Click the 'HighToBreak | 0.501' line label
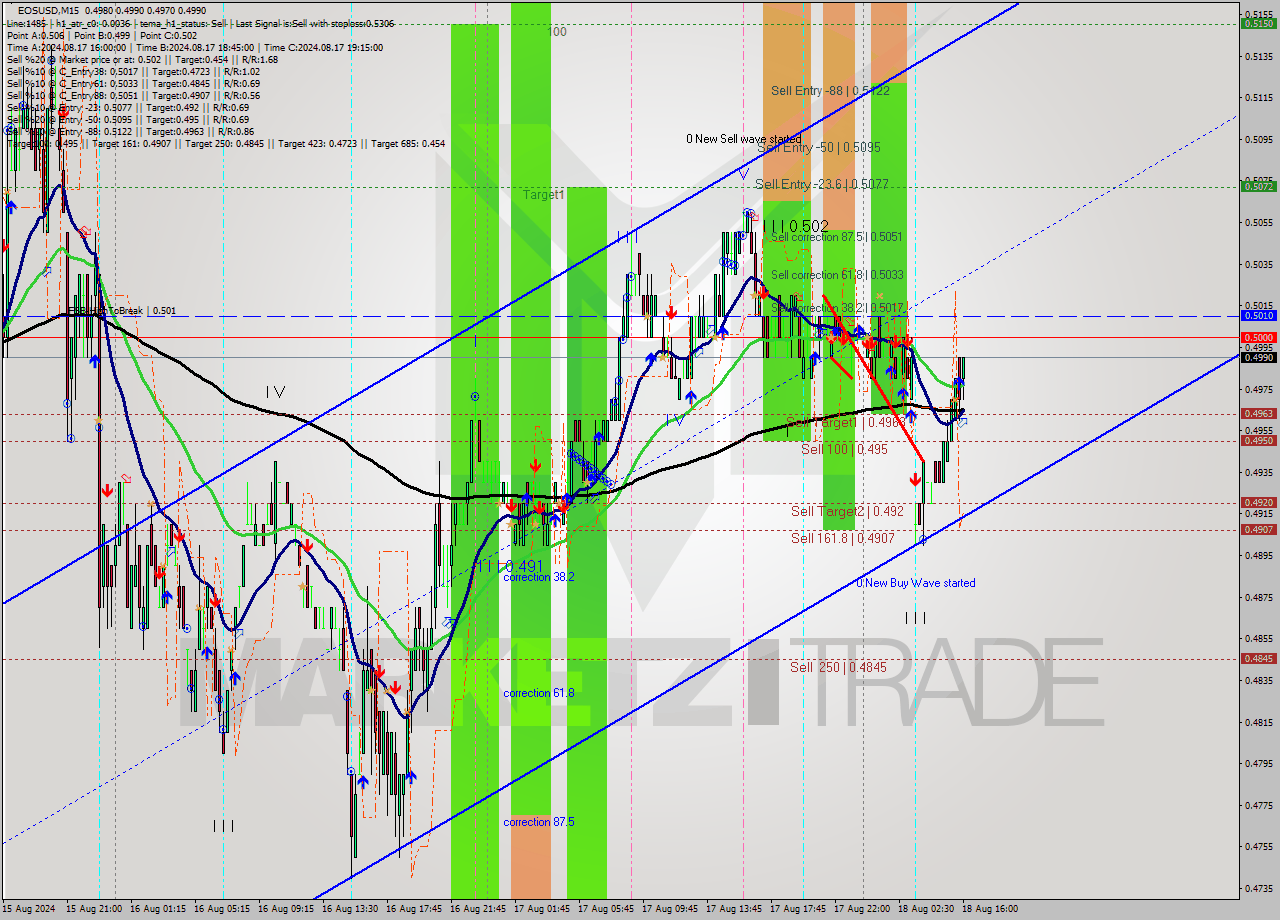This screenshot has height=920, width=1280. click(122, 310)
